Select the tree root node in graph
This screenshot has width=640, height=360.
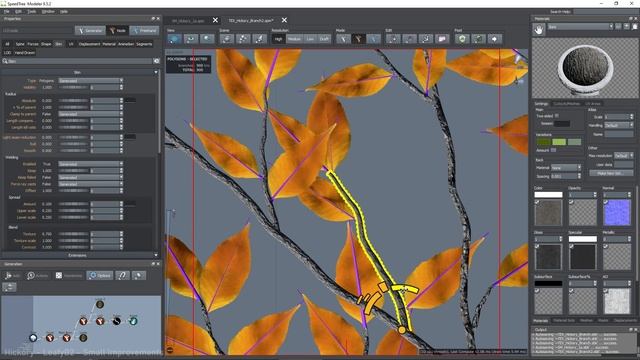33,338
